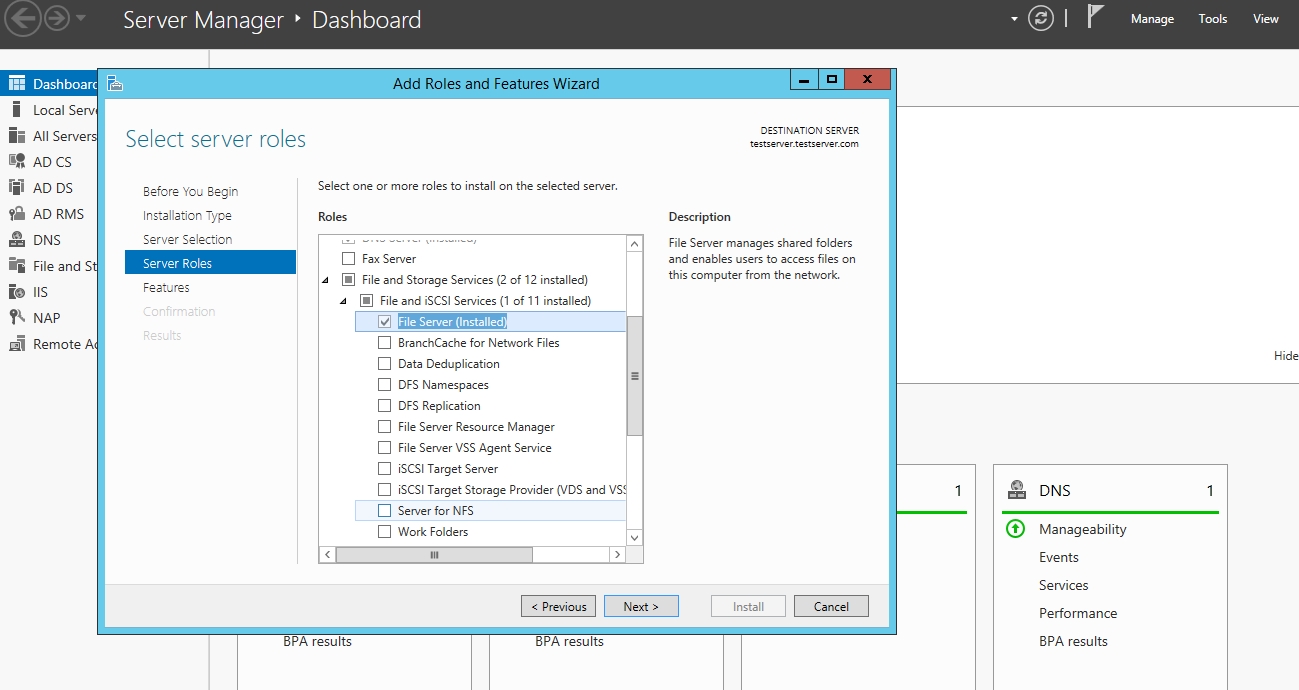
Task: Enable the Server for NFS checkbox
Action: click(x=385, y=511)
